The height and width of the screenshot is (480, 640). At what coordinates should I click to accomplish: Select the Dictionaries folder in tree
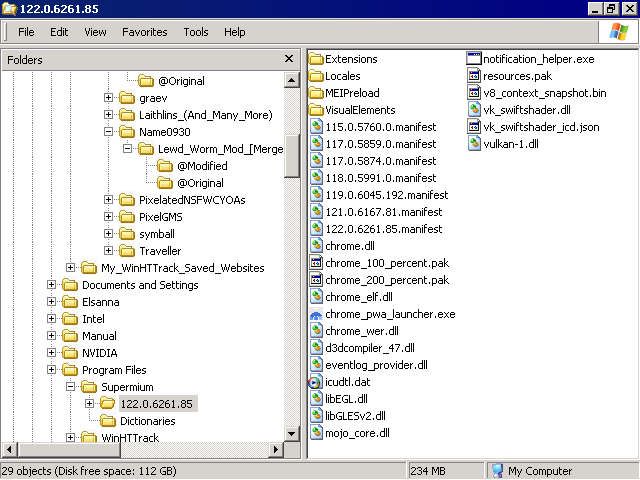[x=147, y=421]
